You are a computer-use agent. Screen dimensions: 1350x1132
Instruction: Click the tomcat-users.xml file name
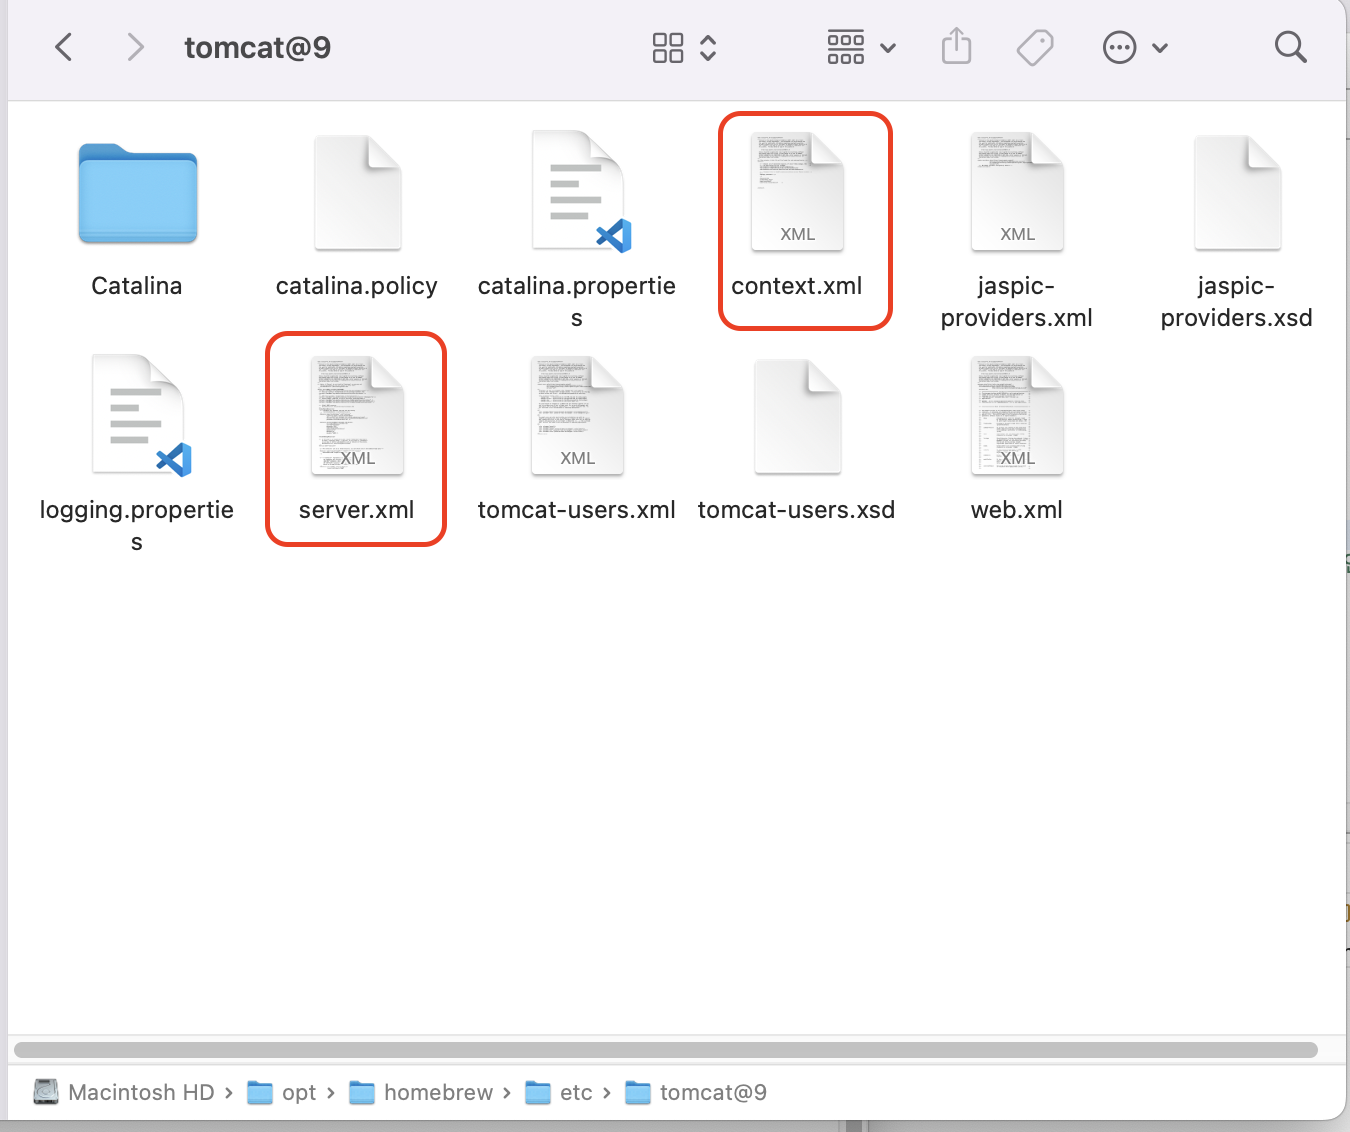pos(577,510)
